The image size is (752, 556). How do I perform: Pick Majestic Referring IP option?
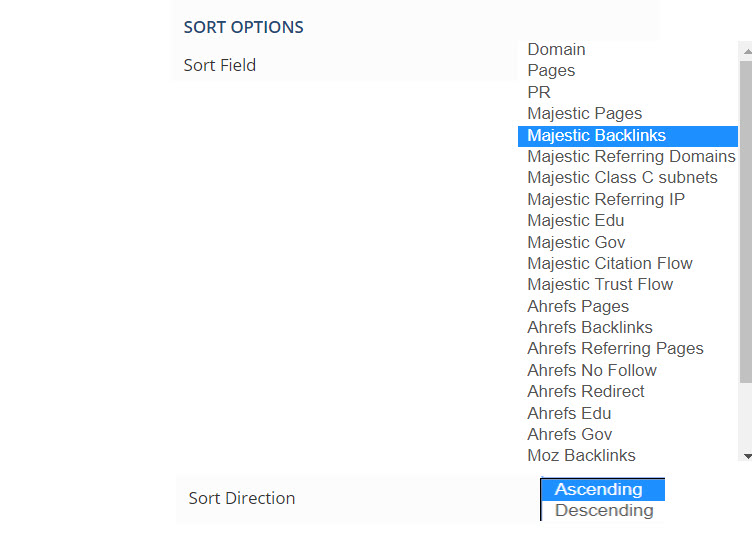pyautogui.click(x=606, y=199)
